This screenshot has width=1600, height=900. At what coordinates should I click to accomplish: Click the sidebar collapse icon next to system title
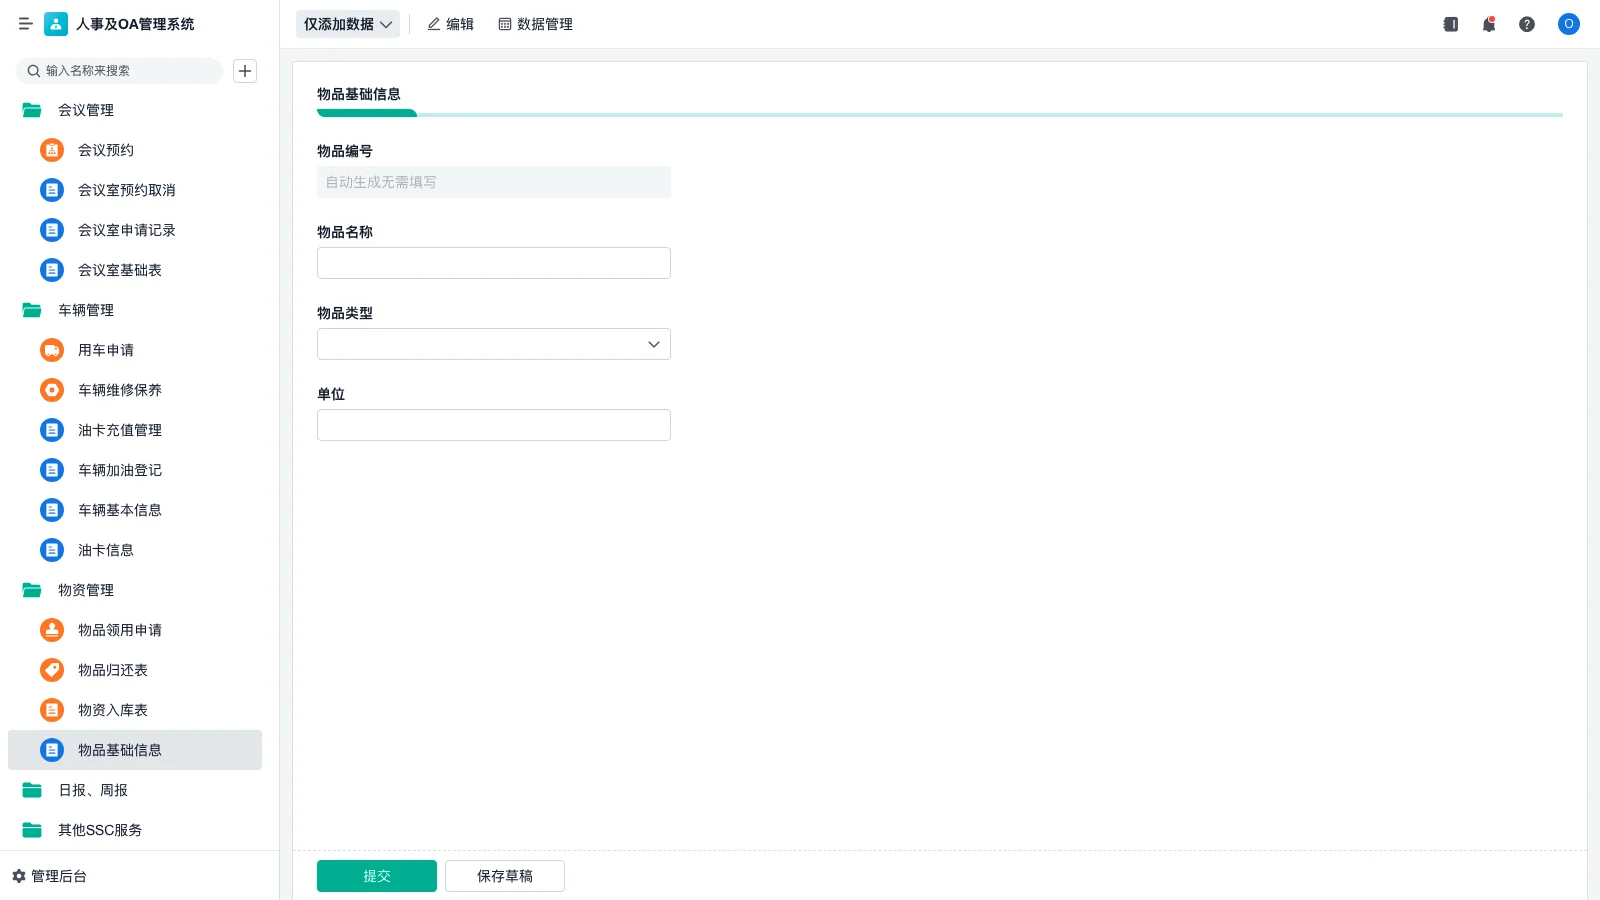coord(26,24)
